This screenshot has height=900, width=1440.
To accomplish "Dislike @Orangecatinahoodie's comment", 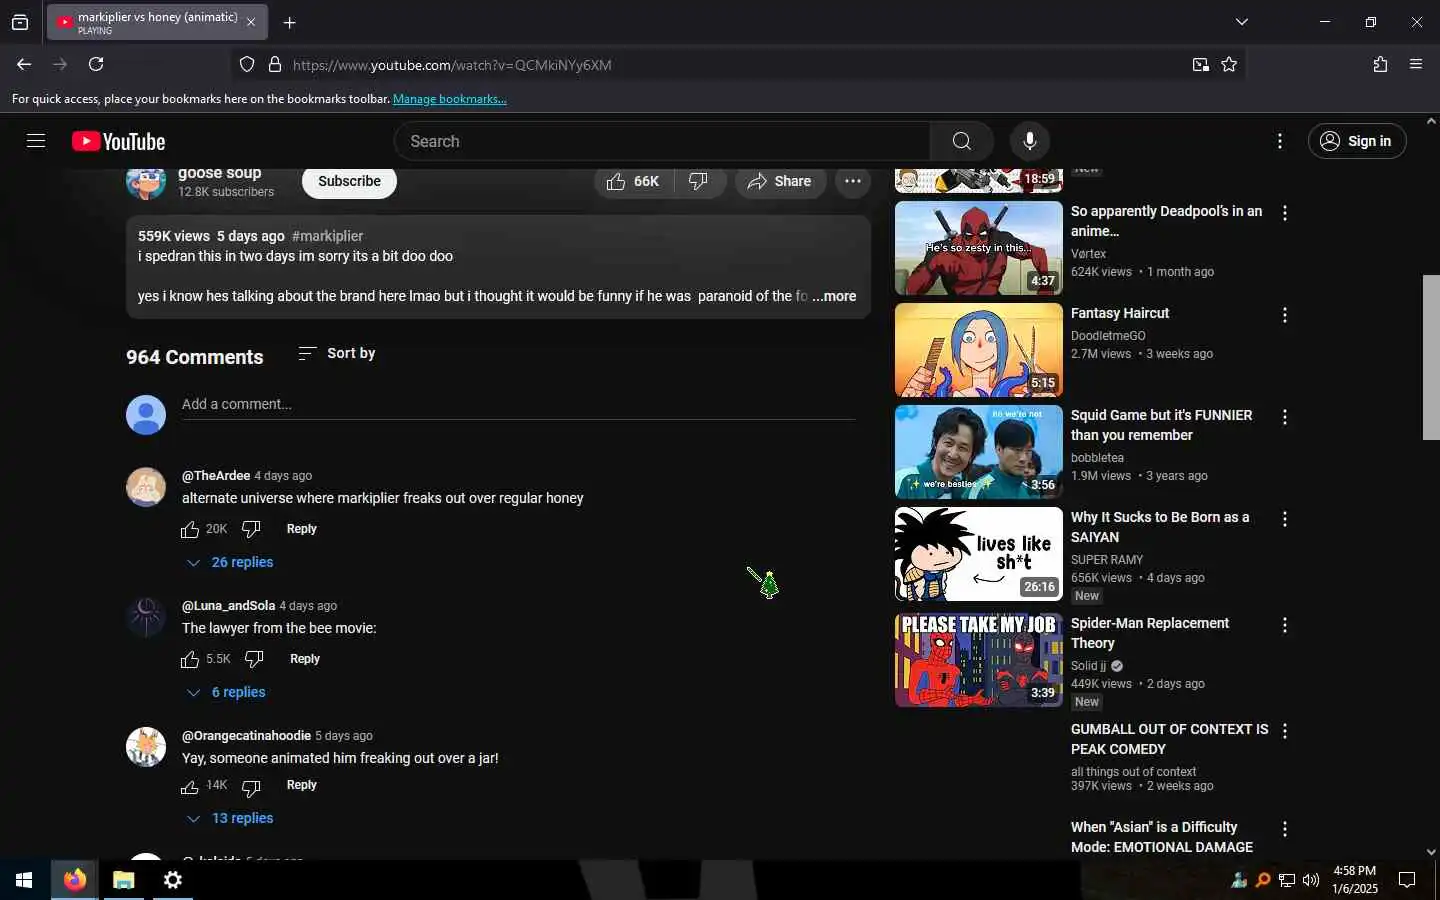I will pos(251,787).
